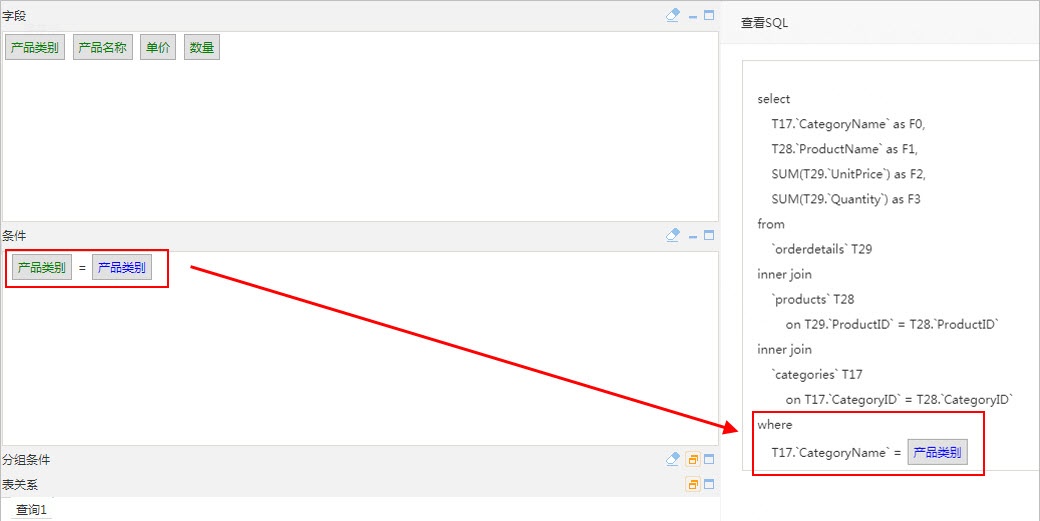This screenshot has height=521, width=1040.
Task: Restore the 分组条件 panel using the orange icon
Action: click(693, 459)
